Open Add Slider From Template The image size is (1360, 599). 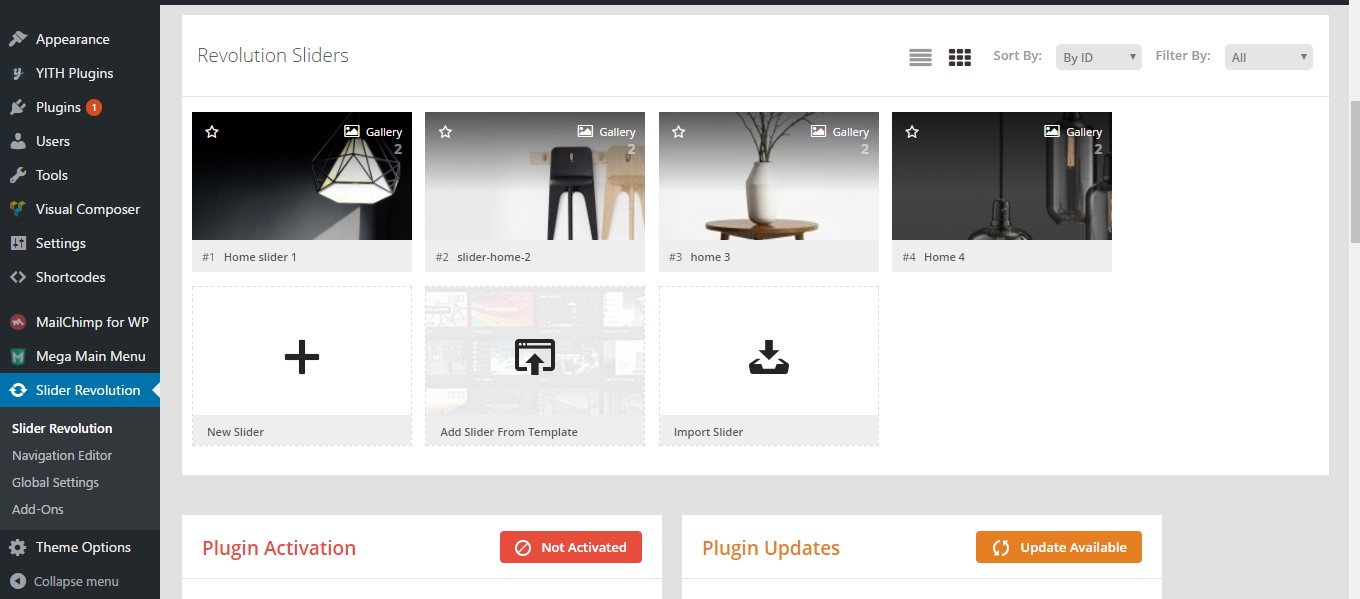coord(534,357)
